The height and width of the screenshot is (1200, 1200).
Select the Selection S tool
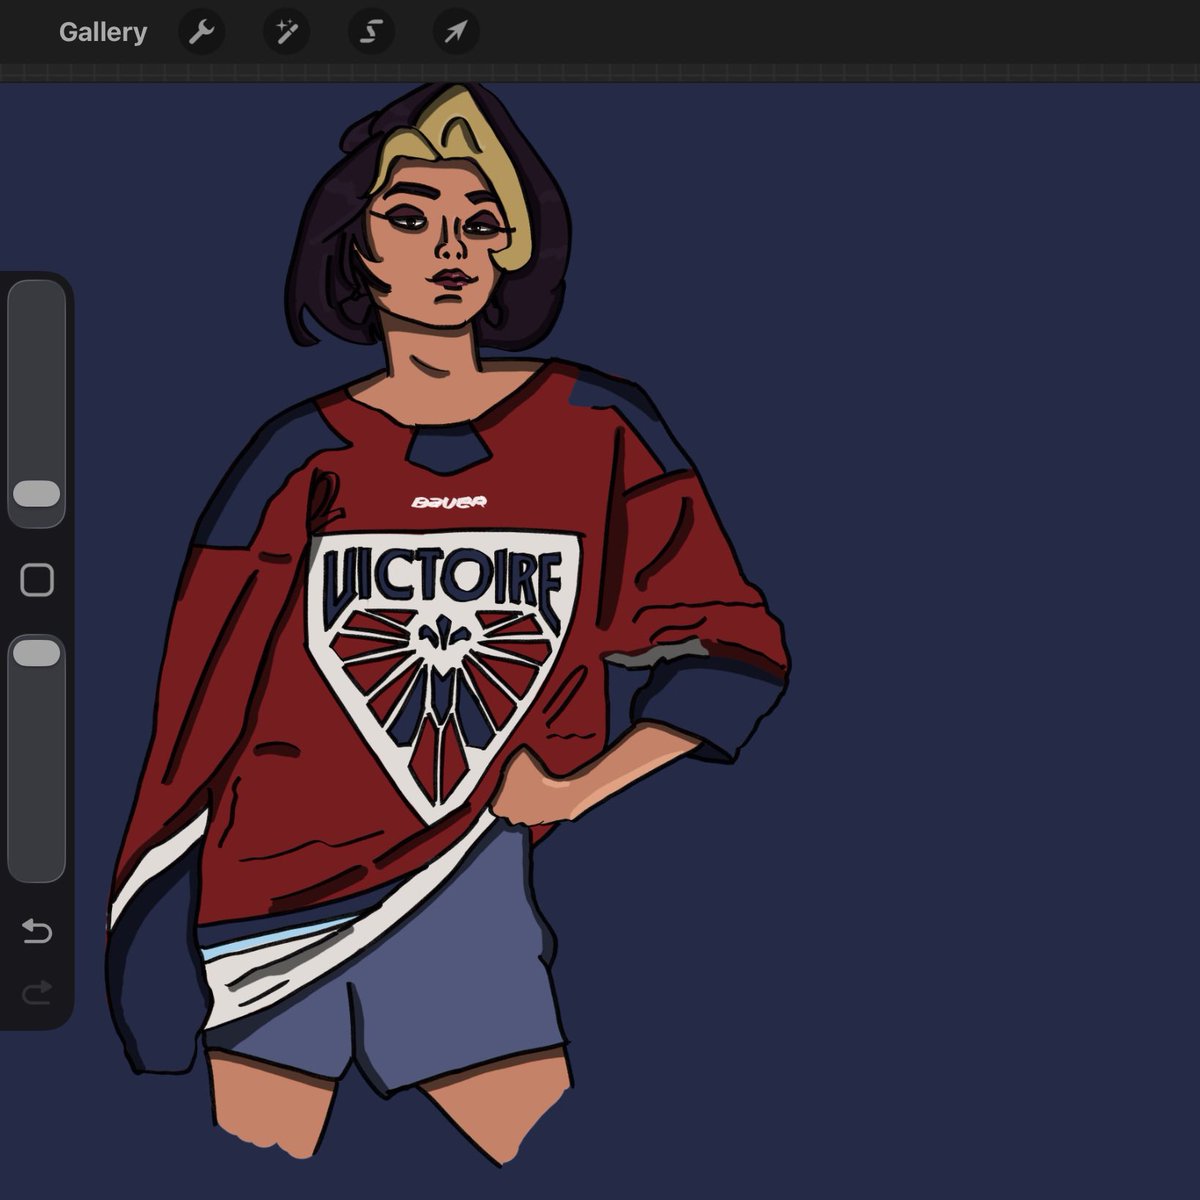pyautogui.click(x=371, y=32)
